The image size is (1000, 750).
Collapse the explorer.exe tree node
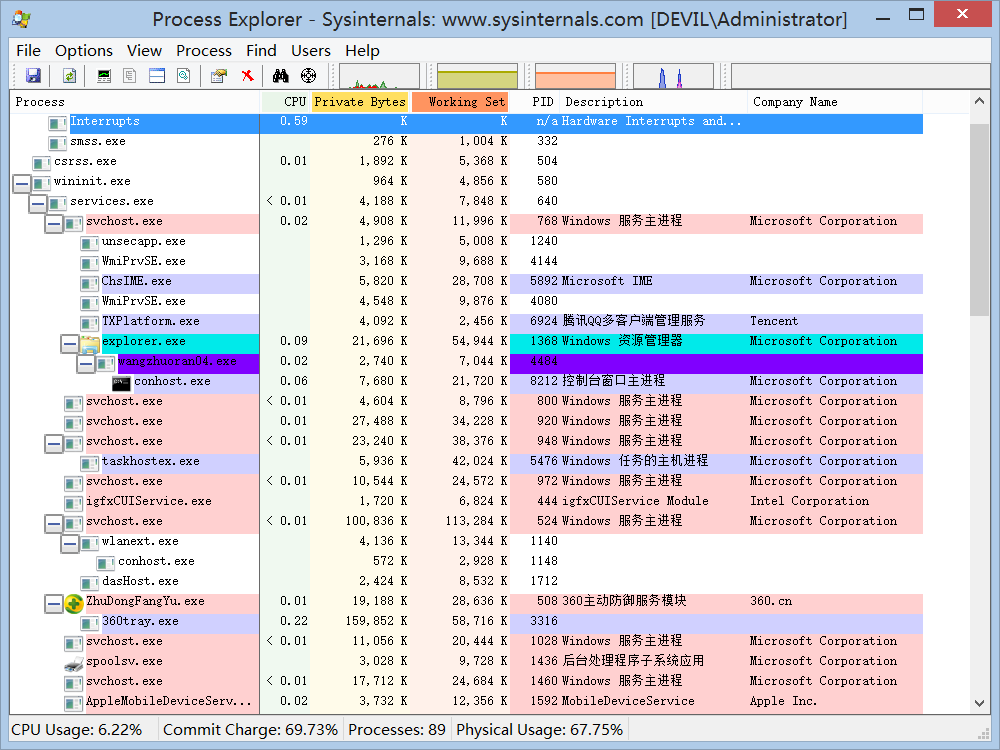click(70, 344)
